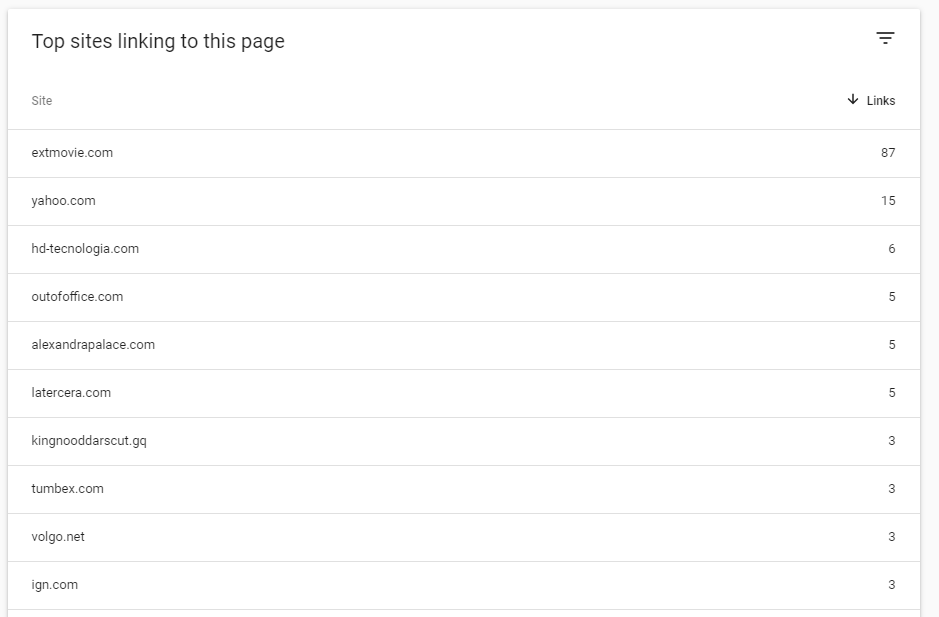Screen dimensions: 939x617
Task: Click the latercera.com row
Action: pos(464,393)
